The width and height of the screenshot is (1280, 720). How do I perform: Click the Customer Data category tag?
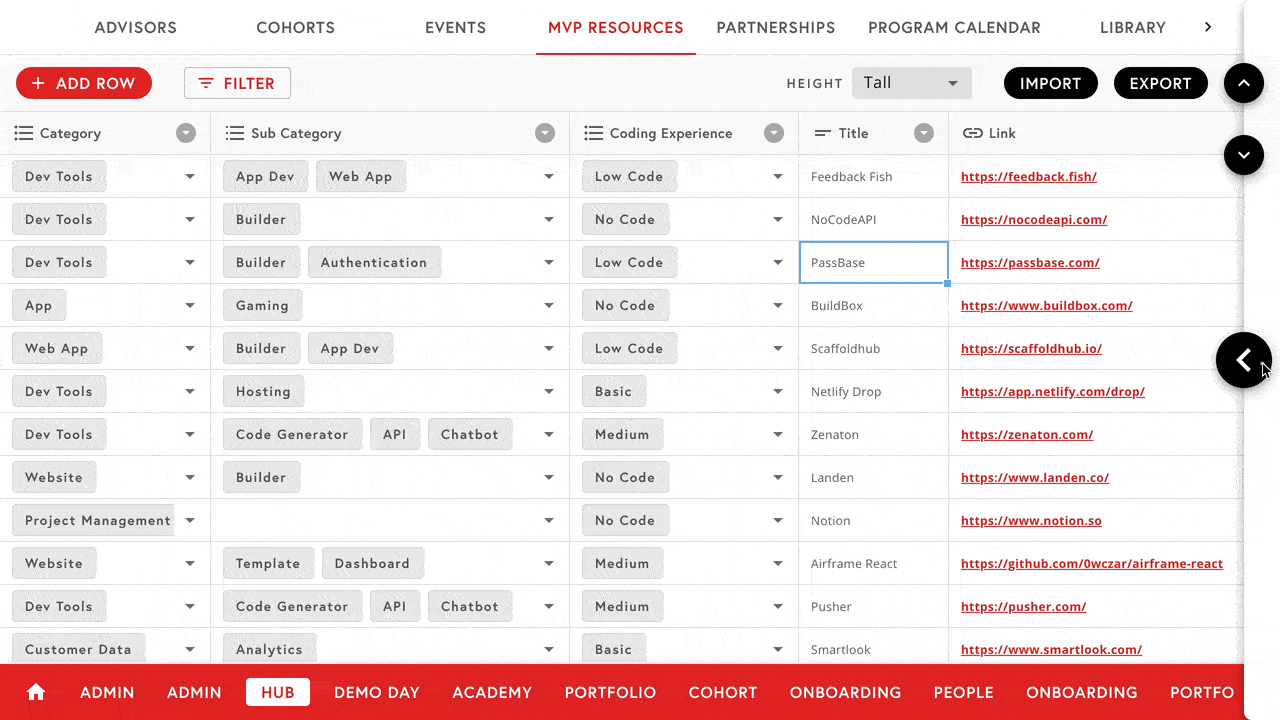(78, 650)
